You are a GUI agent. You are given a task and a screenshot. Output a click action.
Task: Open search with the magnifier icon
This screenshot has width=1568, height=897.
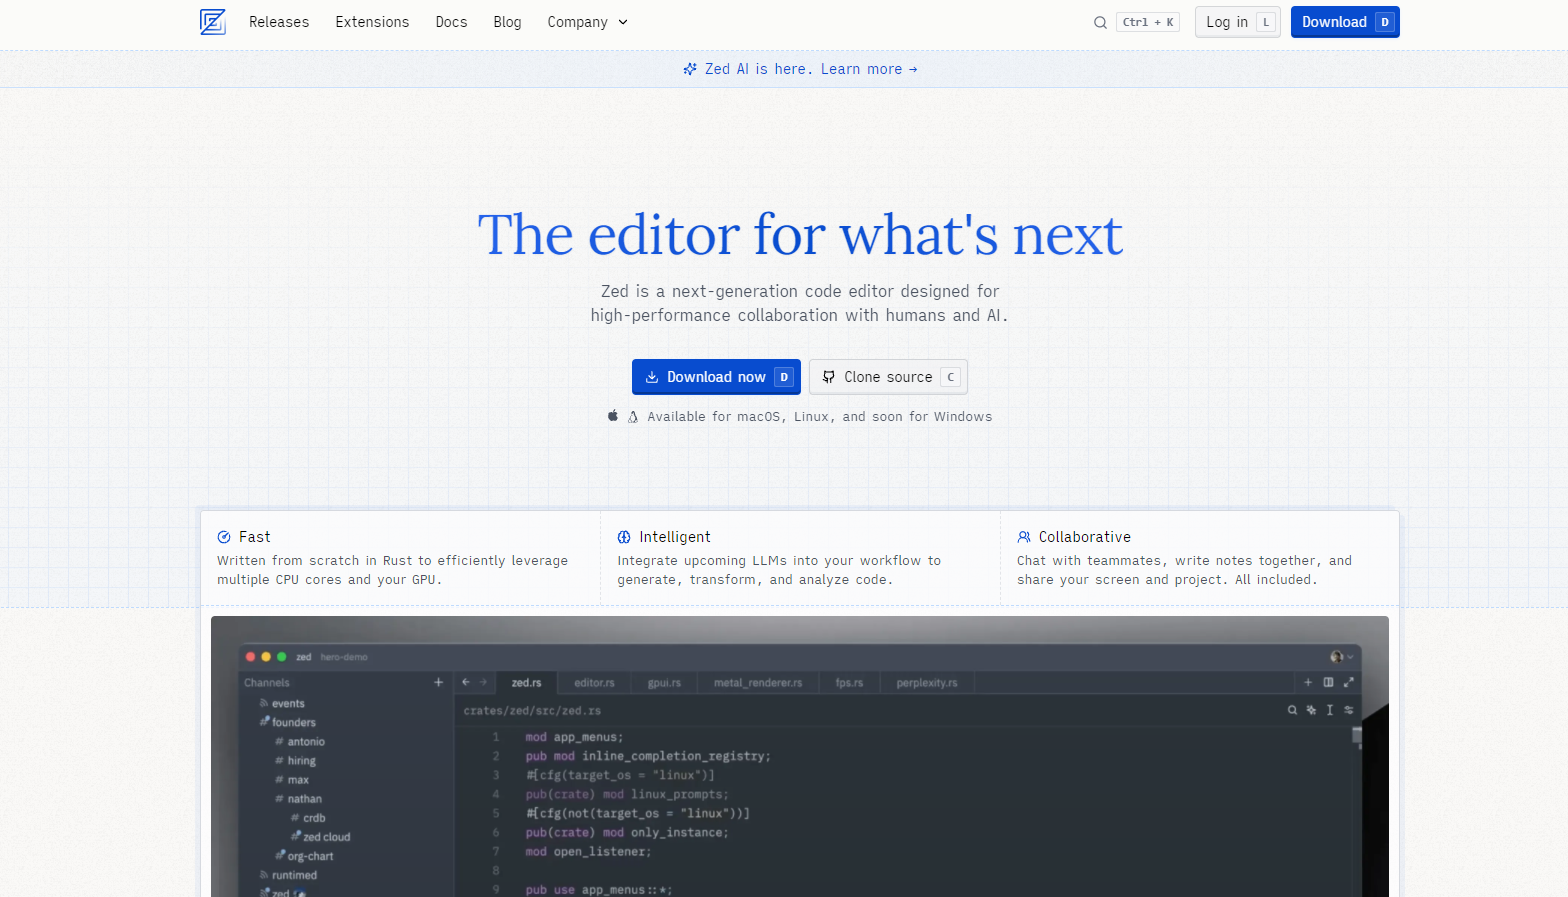pos(1100,22)
